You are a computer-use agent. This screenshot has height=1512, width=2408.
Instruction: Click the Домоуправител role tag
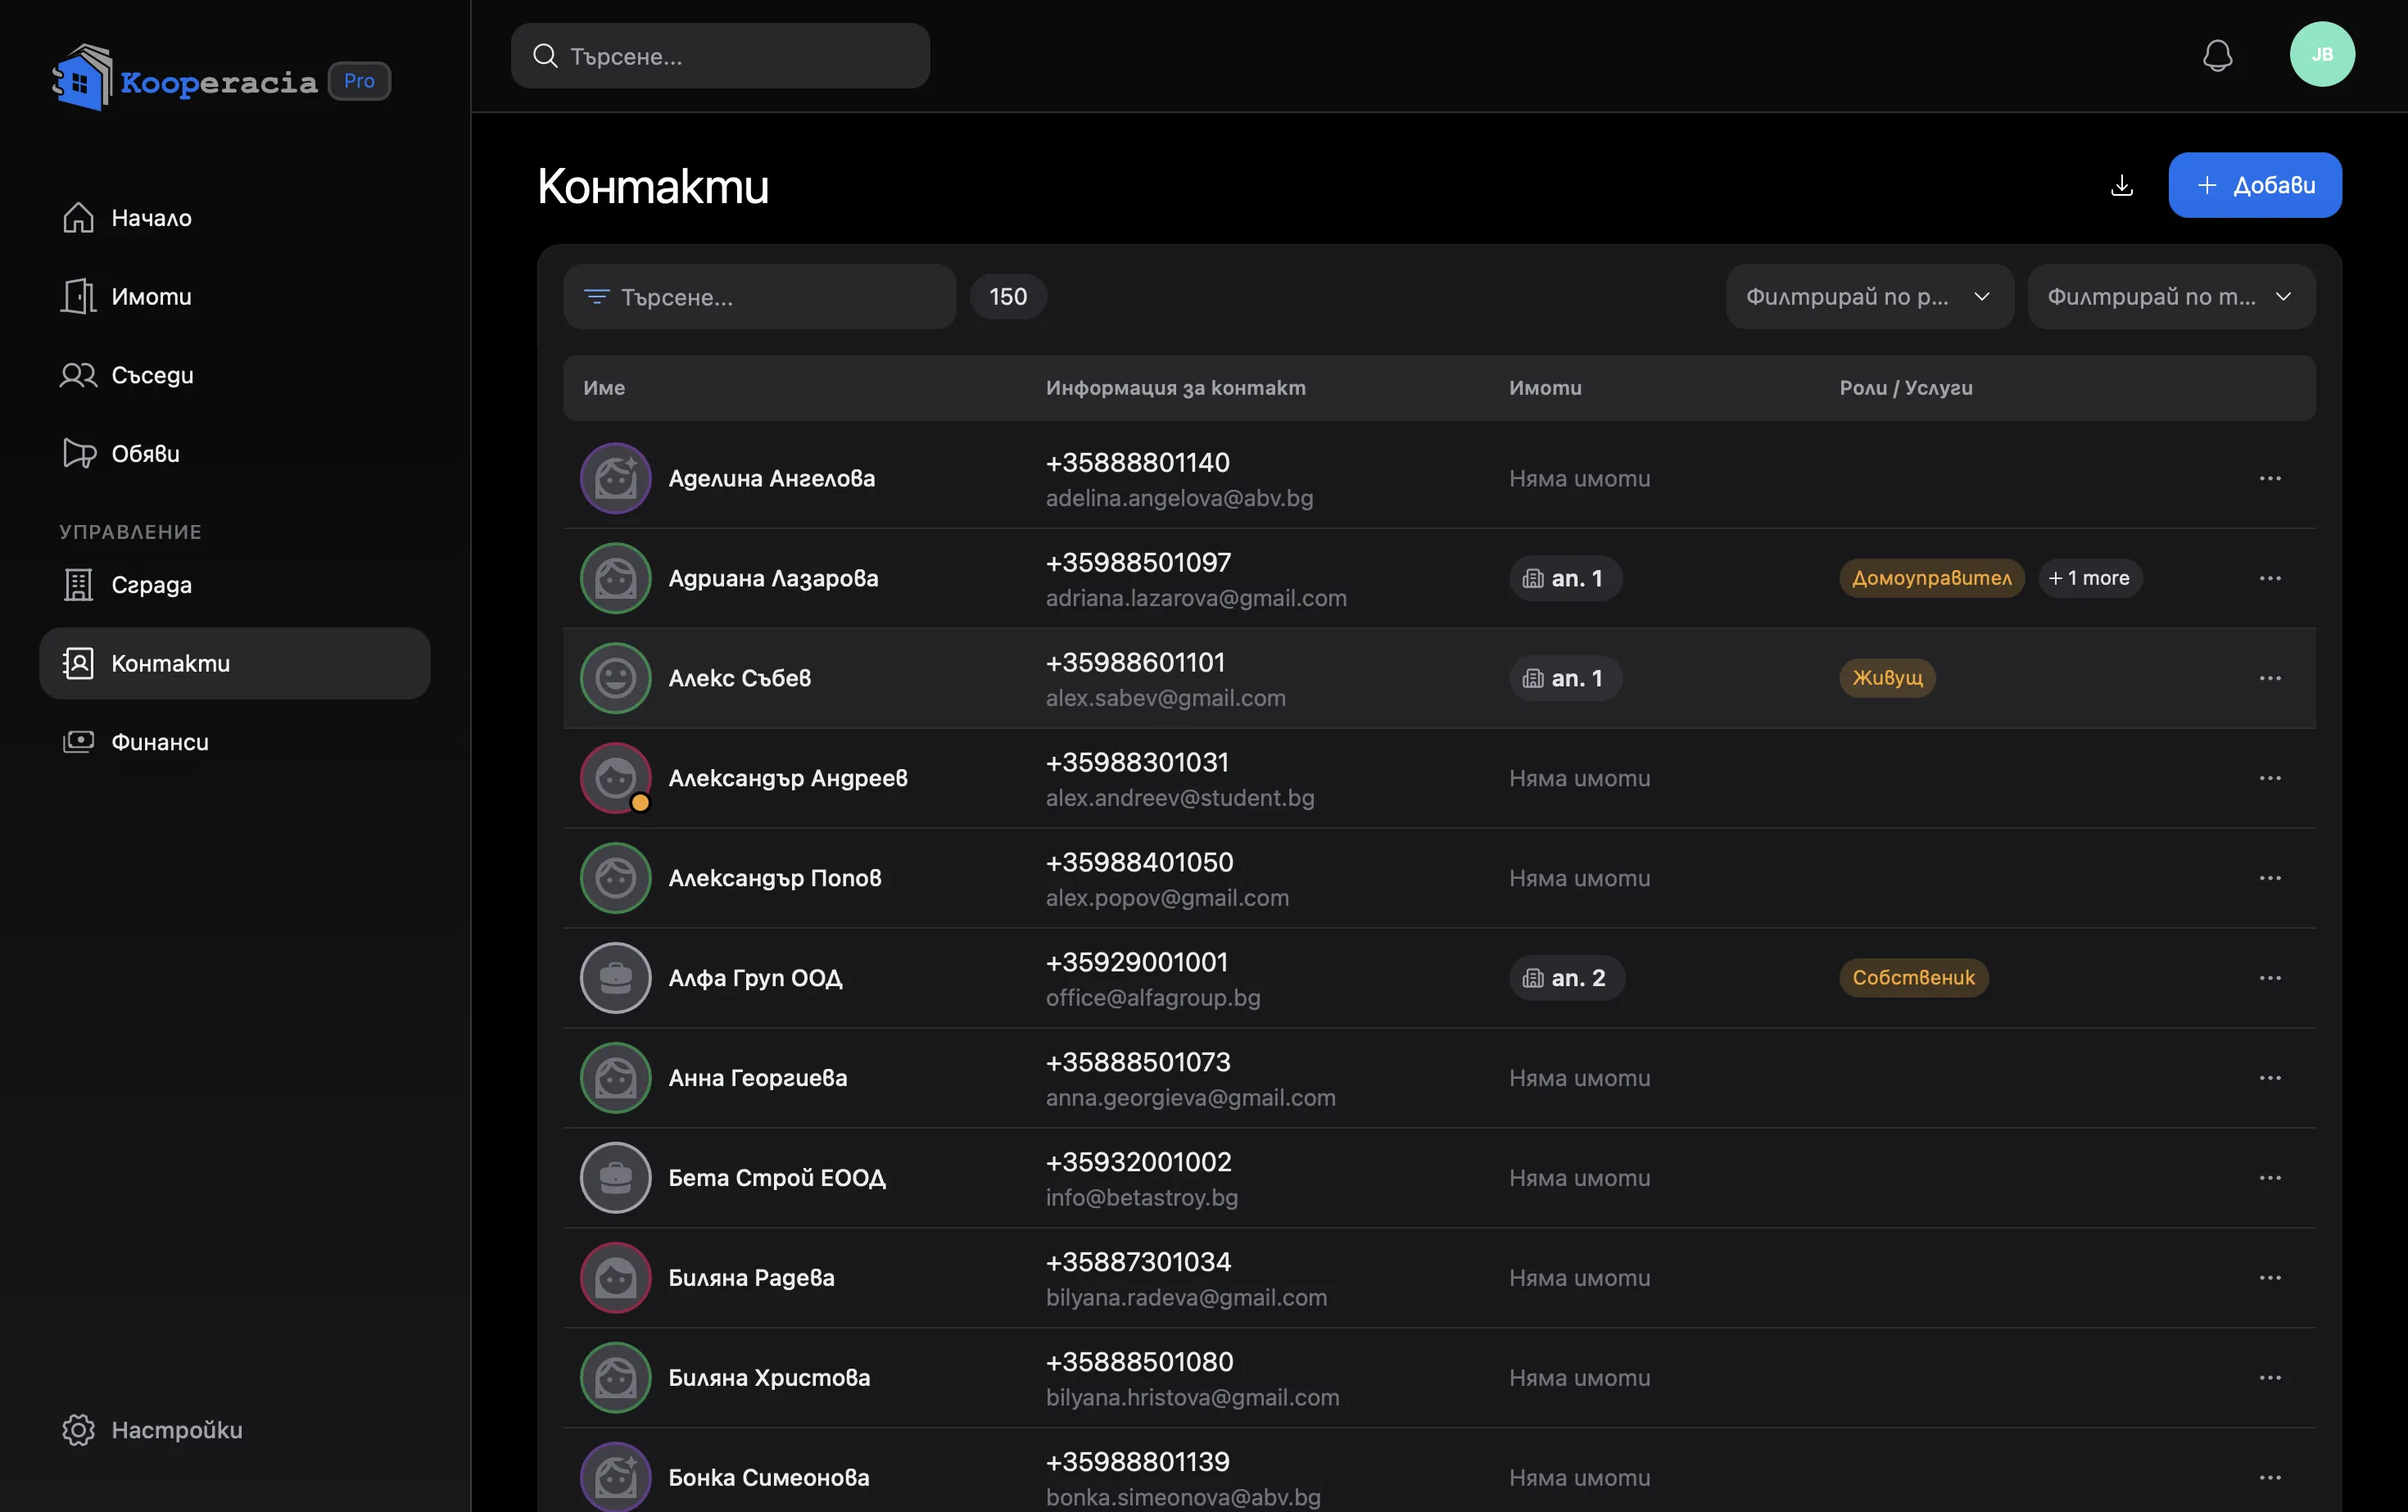[1931, 579]
